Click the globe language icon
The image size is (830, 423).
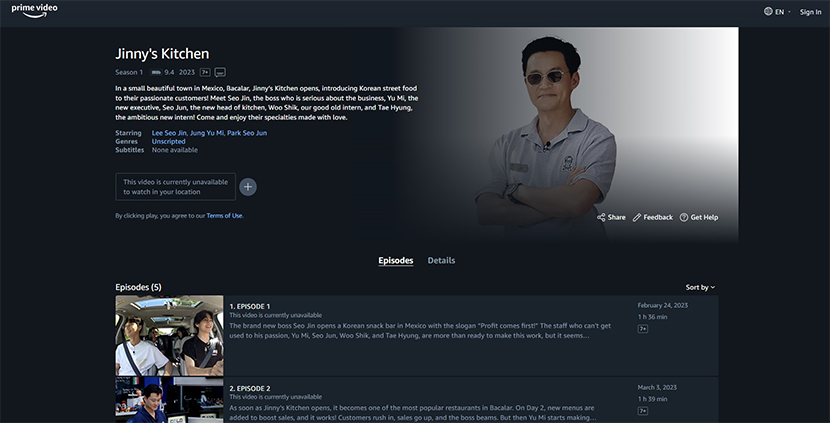click(768, 12)
